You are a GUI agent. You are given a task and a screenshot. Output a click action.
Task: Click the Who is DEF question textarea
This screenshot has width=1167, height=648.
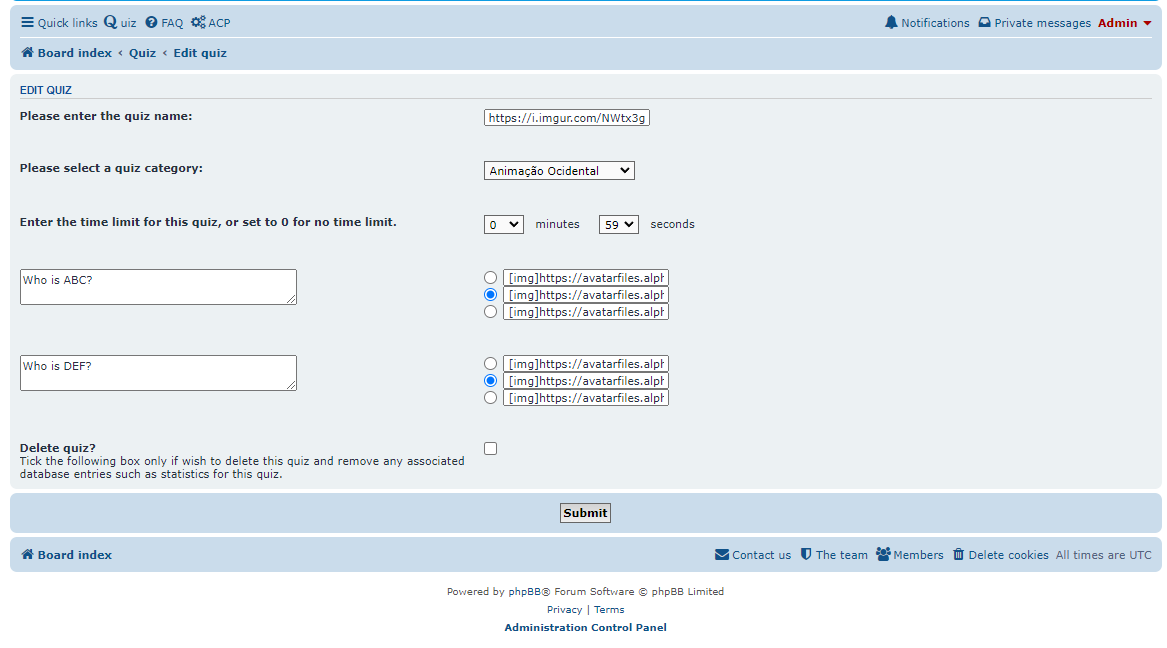tap(158, 373)
